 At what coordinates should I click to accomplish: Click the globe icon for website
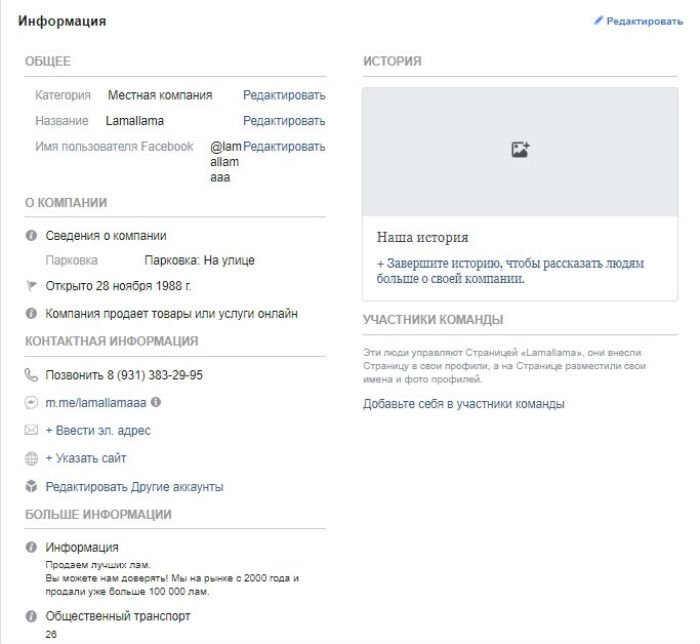click(x=31, y=459)
